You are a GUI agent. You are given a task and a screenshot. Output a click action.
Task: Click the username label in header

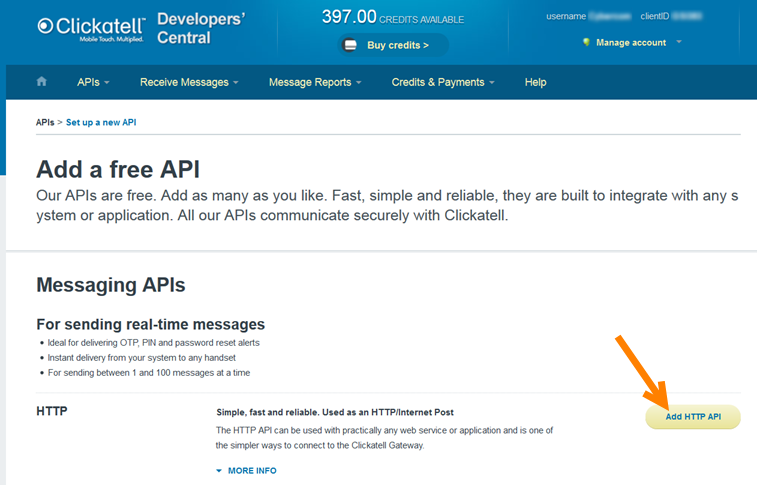pos(566,16)
